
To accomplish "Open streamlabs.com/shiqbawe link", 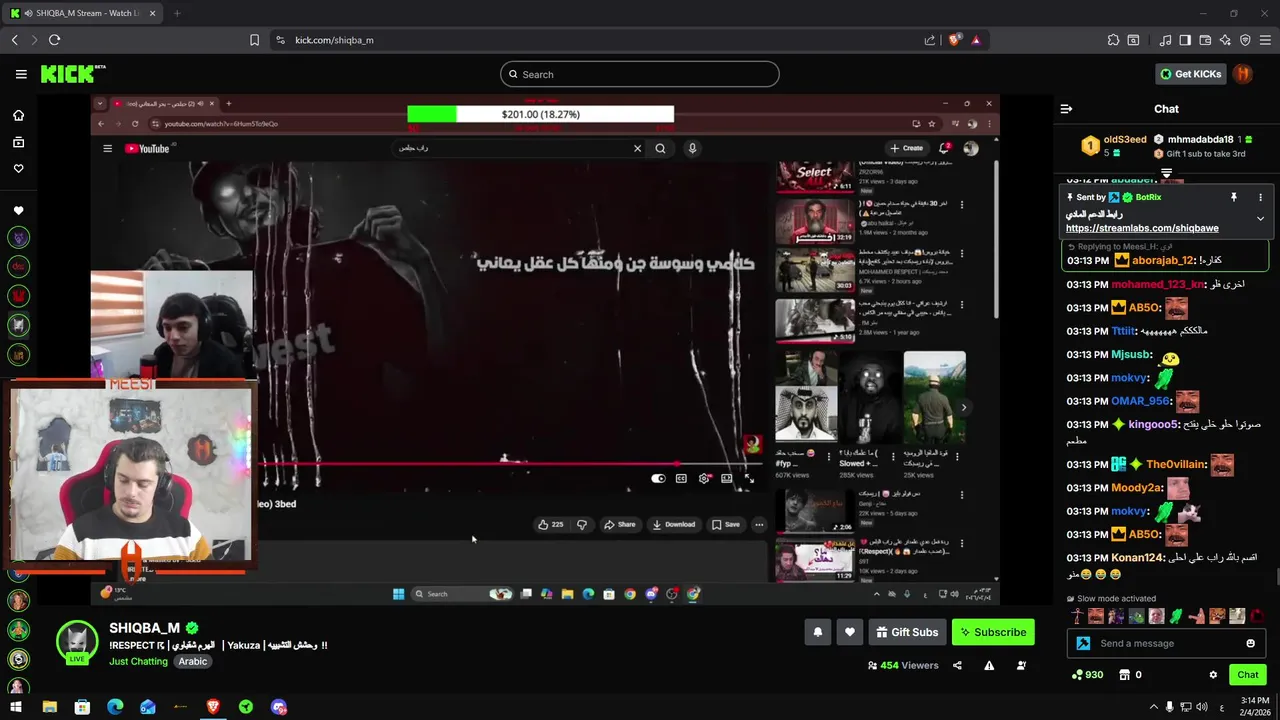I will click(1142, 228).
